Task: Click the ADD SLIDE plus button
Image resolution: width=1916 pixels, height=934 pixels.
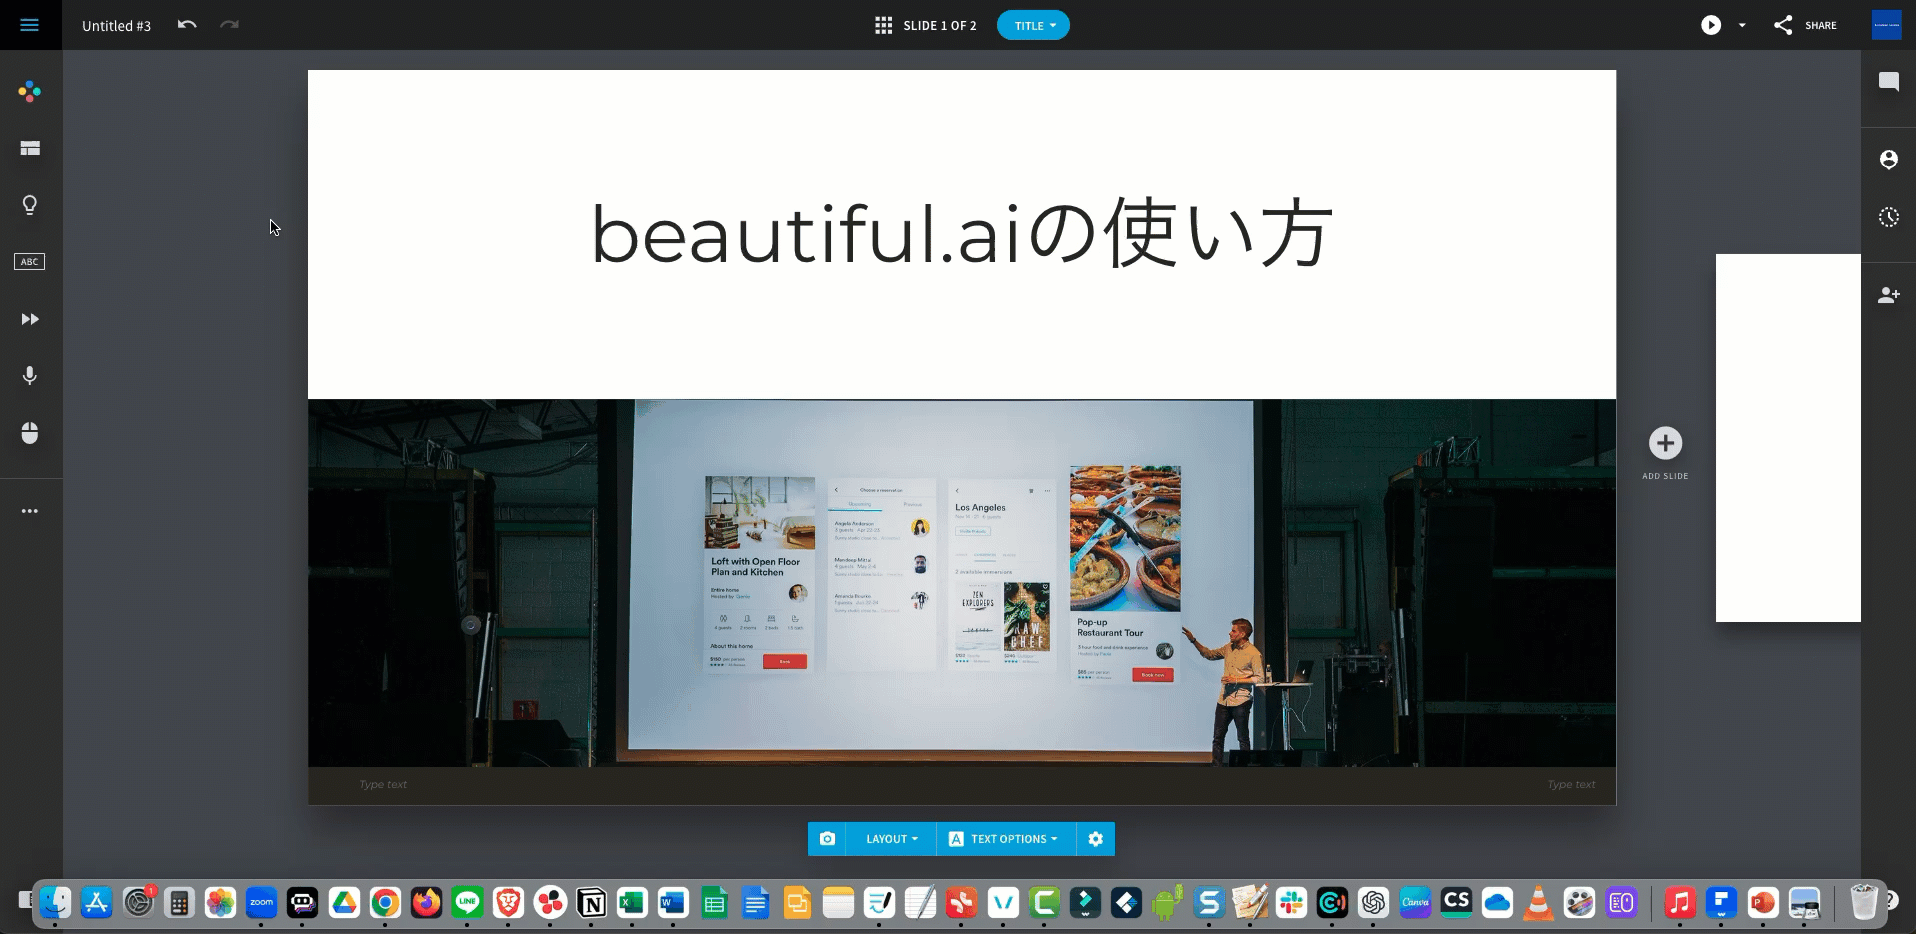Action: pos(1665,443)
